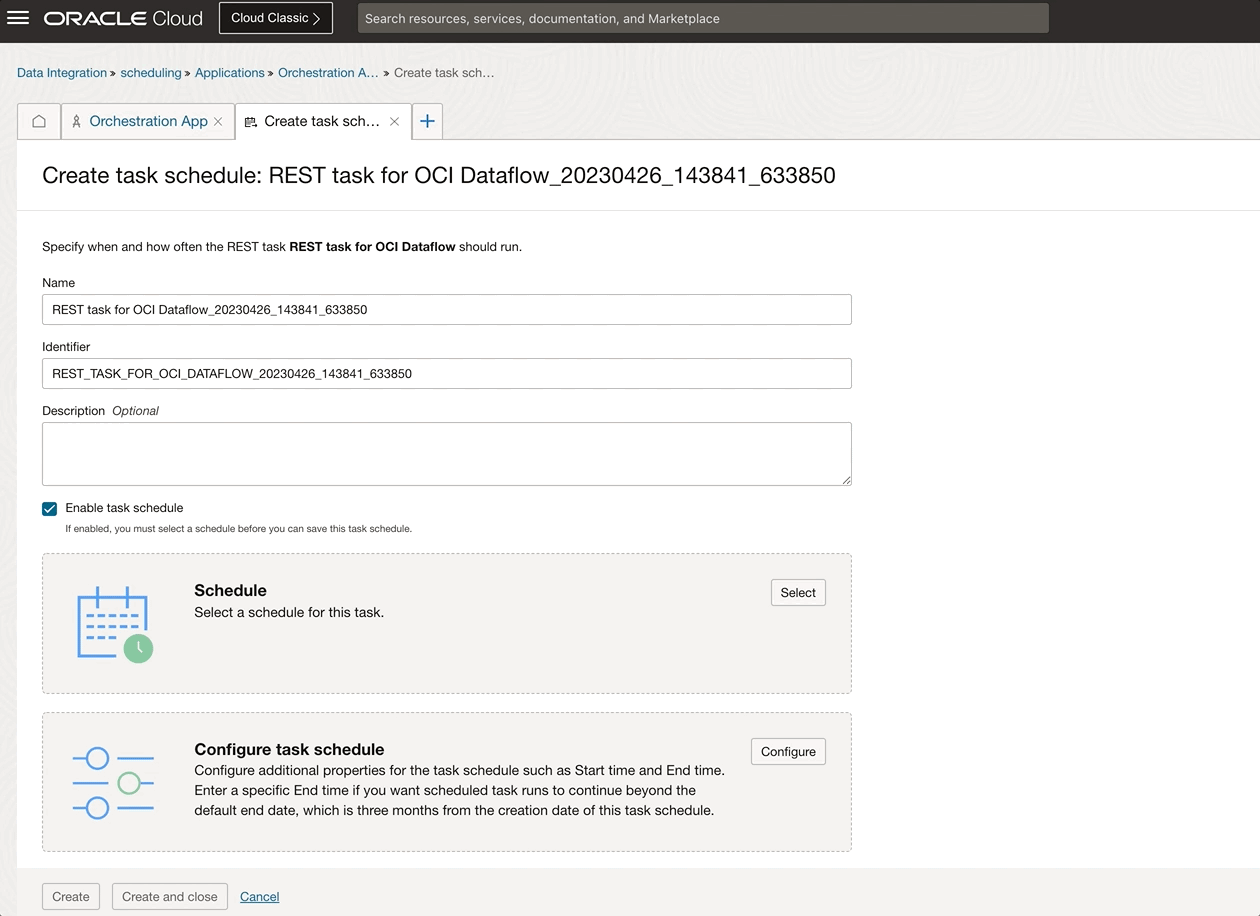
Task: Expand the Cloud Classic selector
Action: pyautogui.click(x=275, y=17)
